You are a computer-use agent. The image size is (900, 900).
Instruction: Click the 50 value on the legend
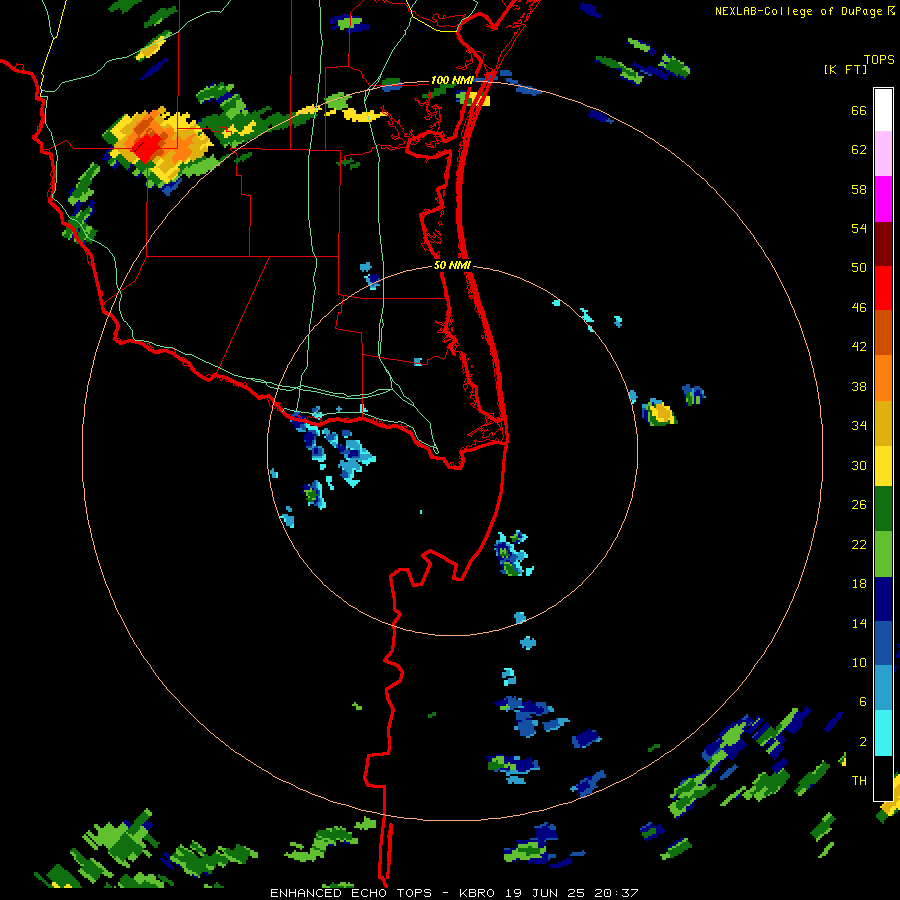click(x=859, y=268)
